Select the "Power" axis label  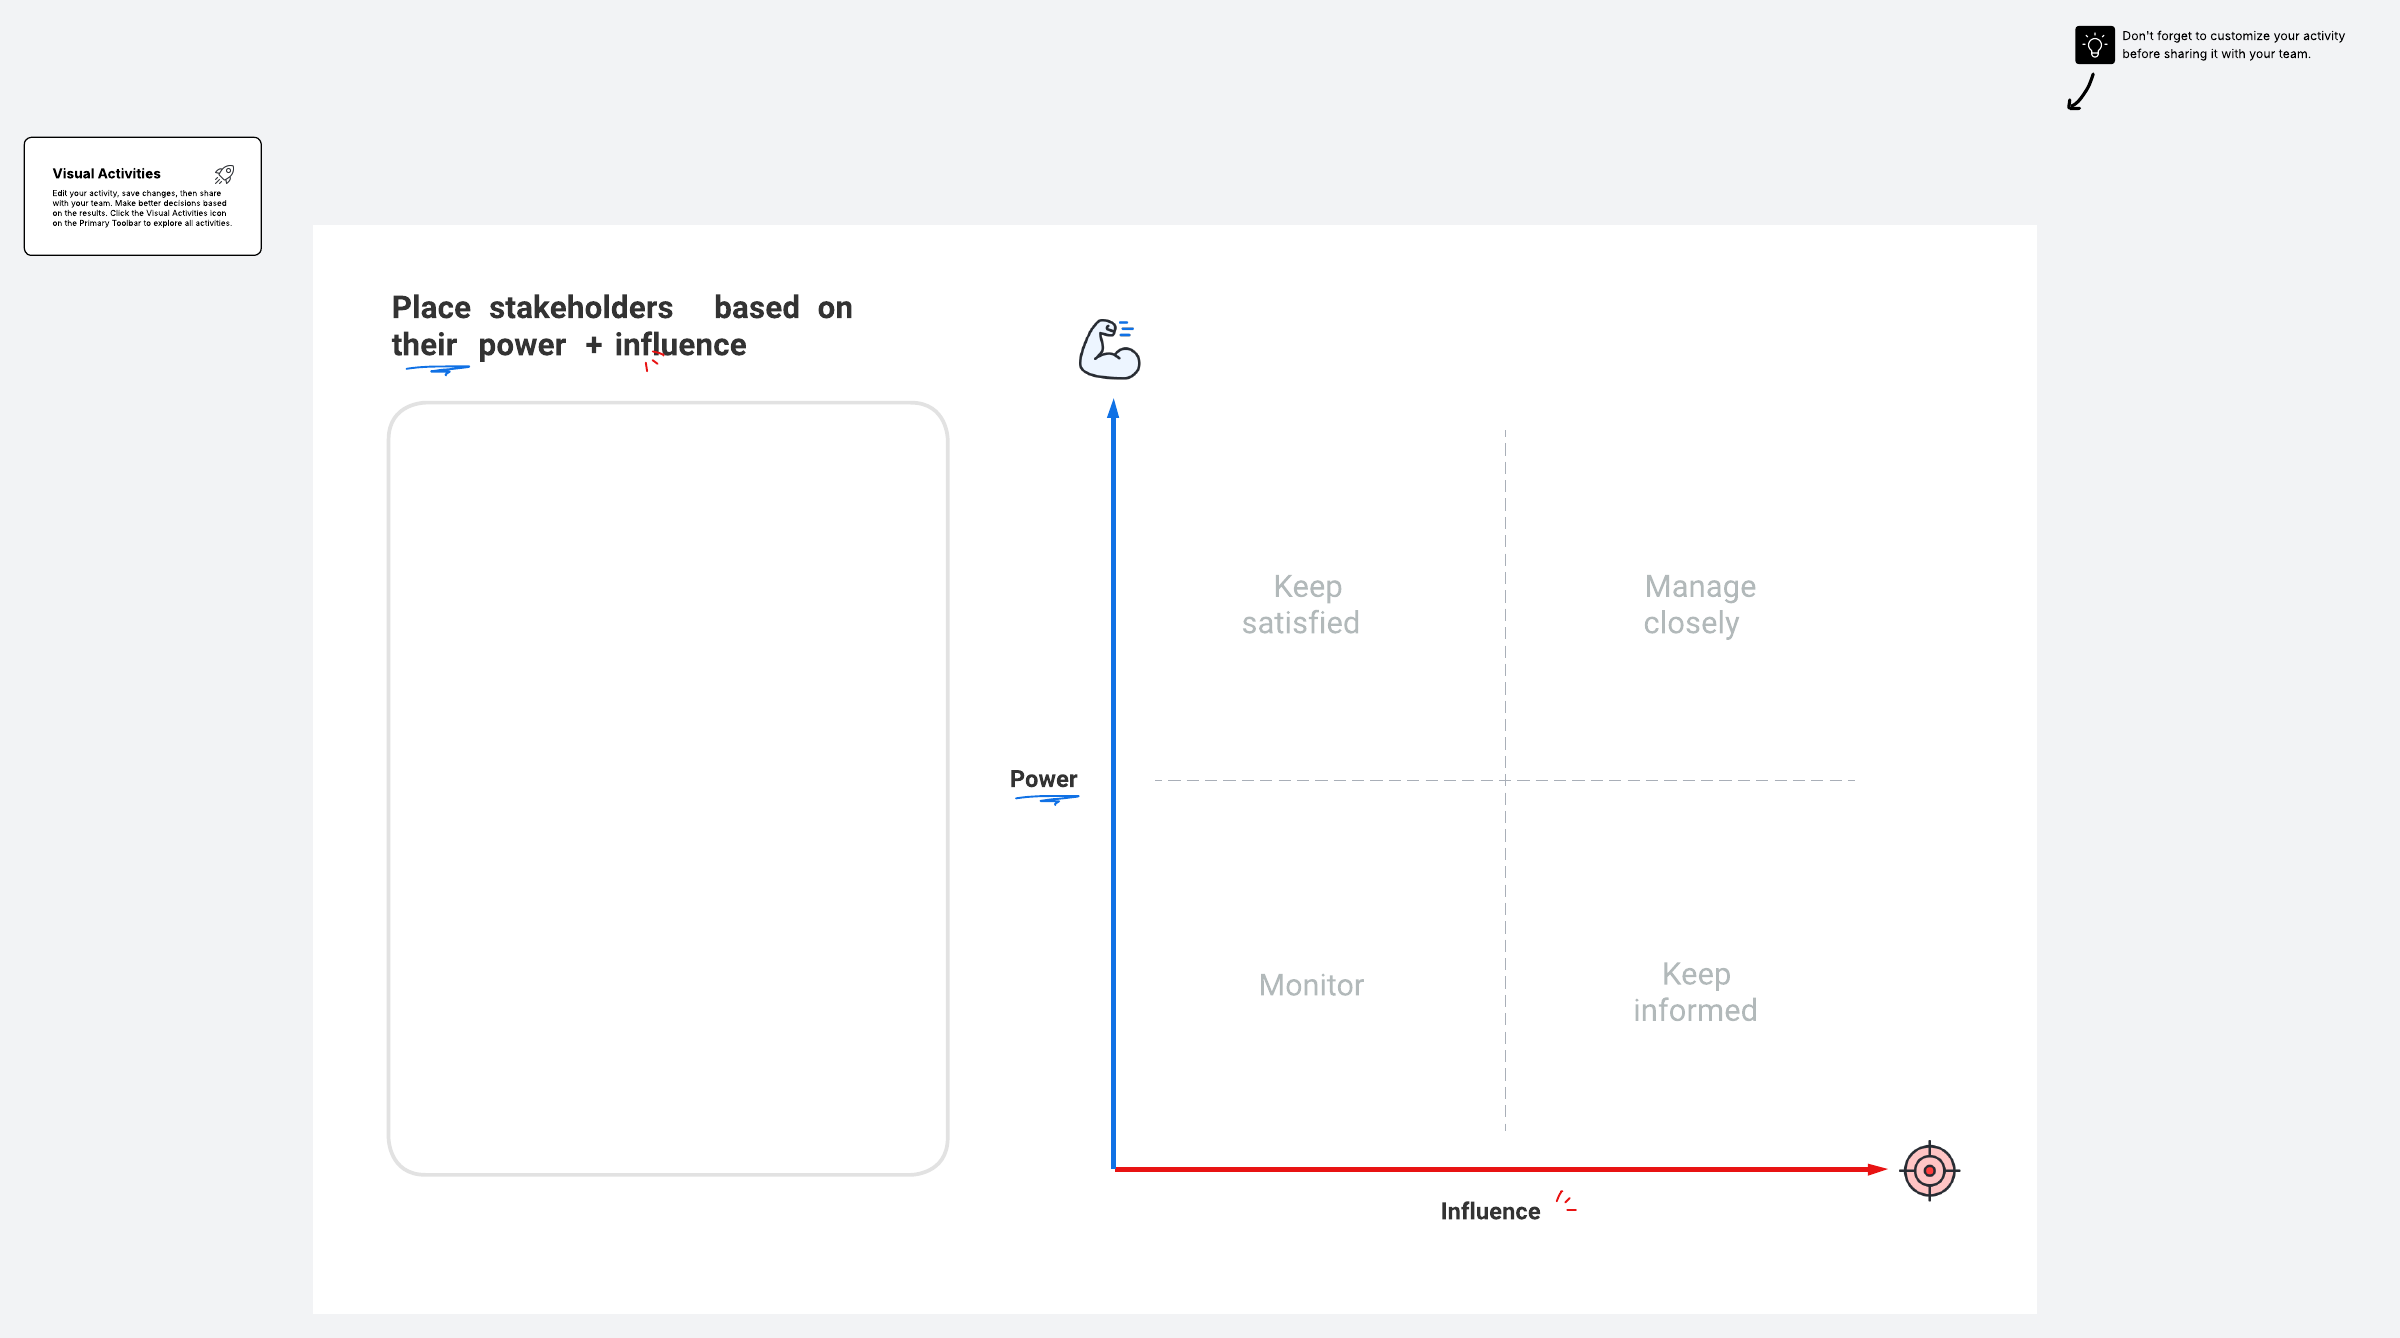[x=1043, y=779]
